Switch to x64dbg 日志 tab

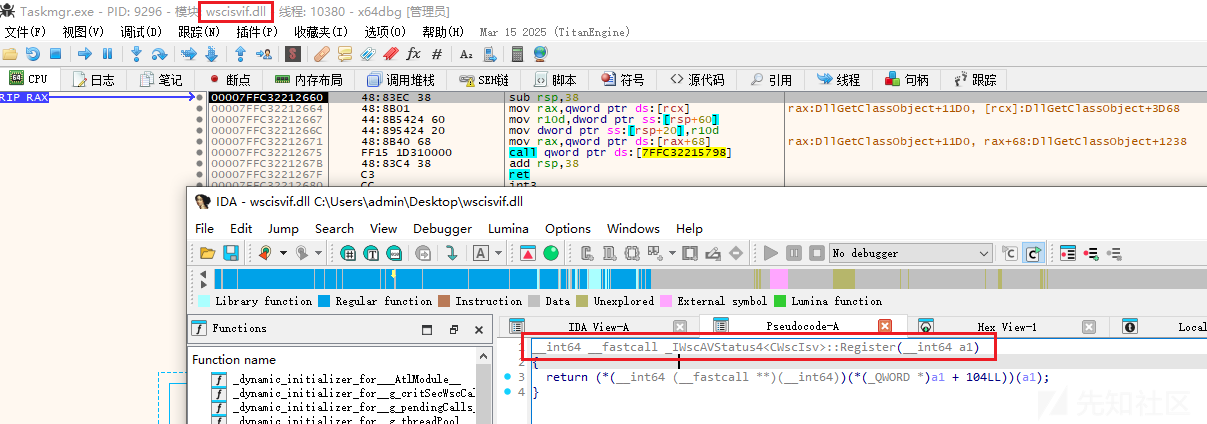pyautogui.click(x=92, y=80)
